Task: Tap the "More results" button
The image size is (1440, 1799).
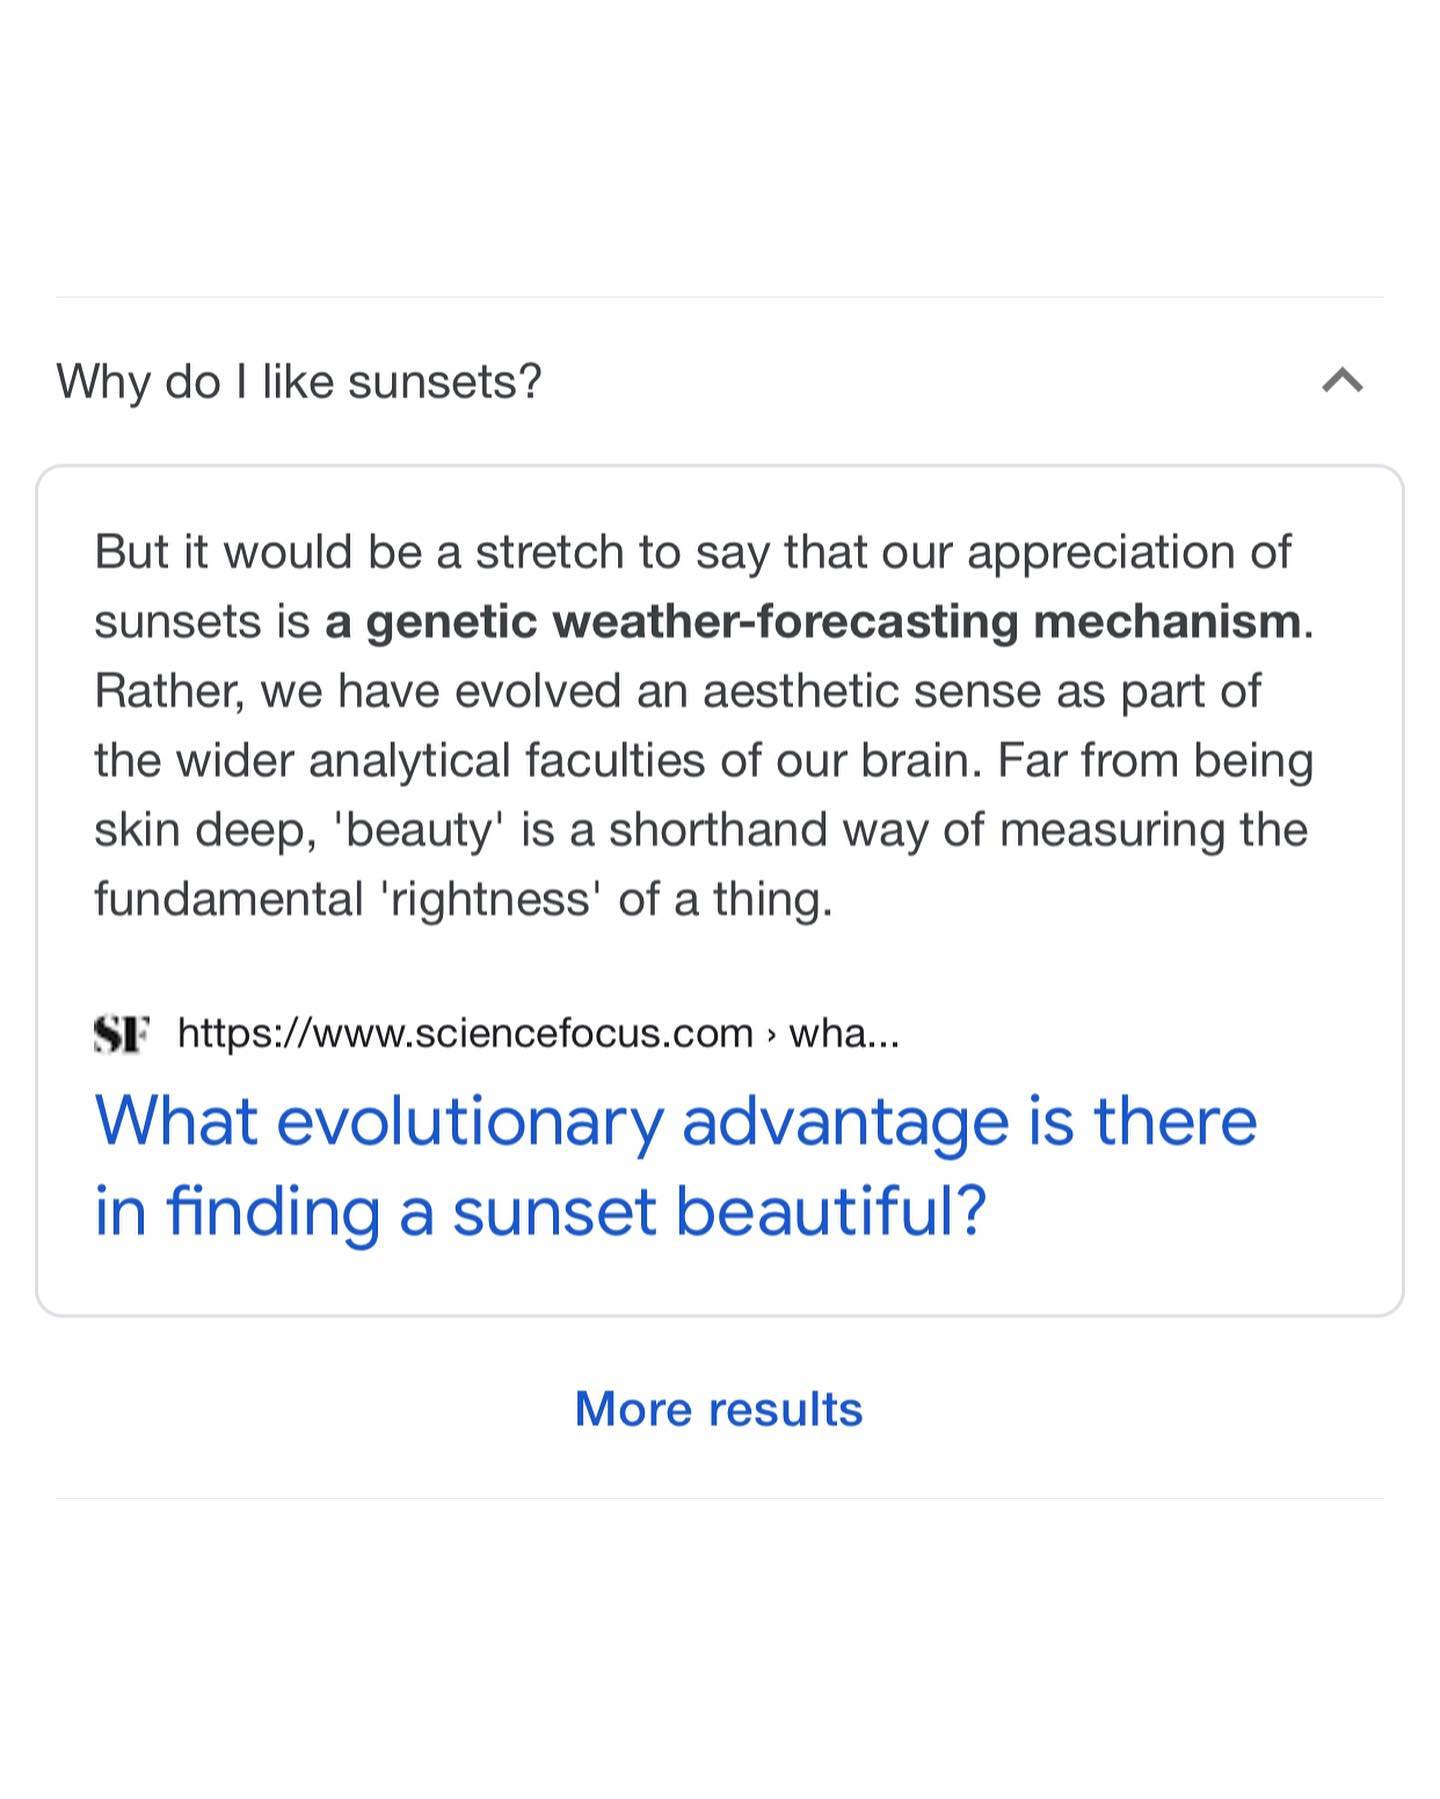Action: 718,1409
